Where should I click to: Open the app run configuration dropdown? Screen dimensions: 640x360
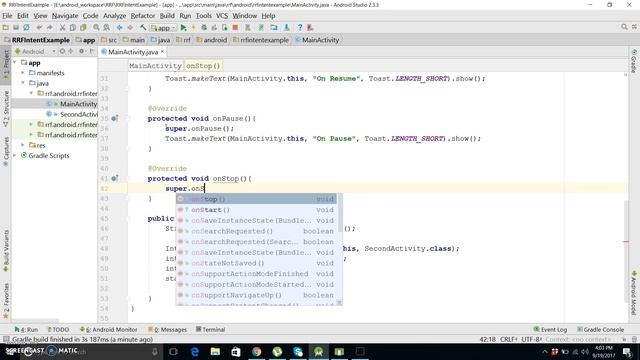tap(163, 28)
